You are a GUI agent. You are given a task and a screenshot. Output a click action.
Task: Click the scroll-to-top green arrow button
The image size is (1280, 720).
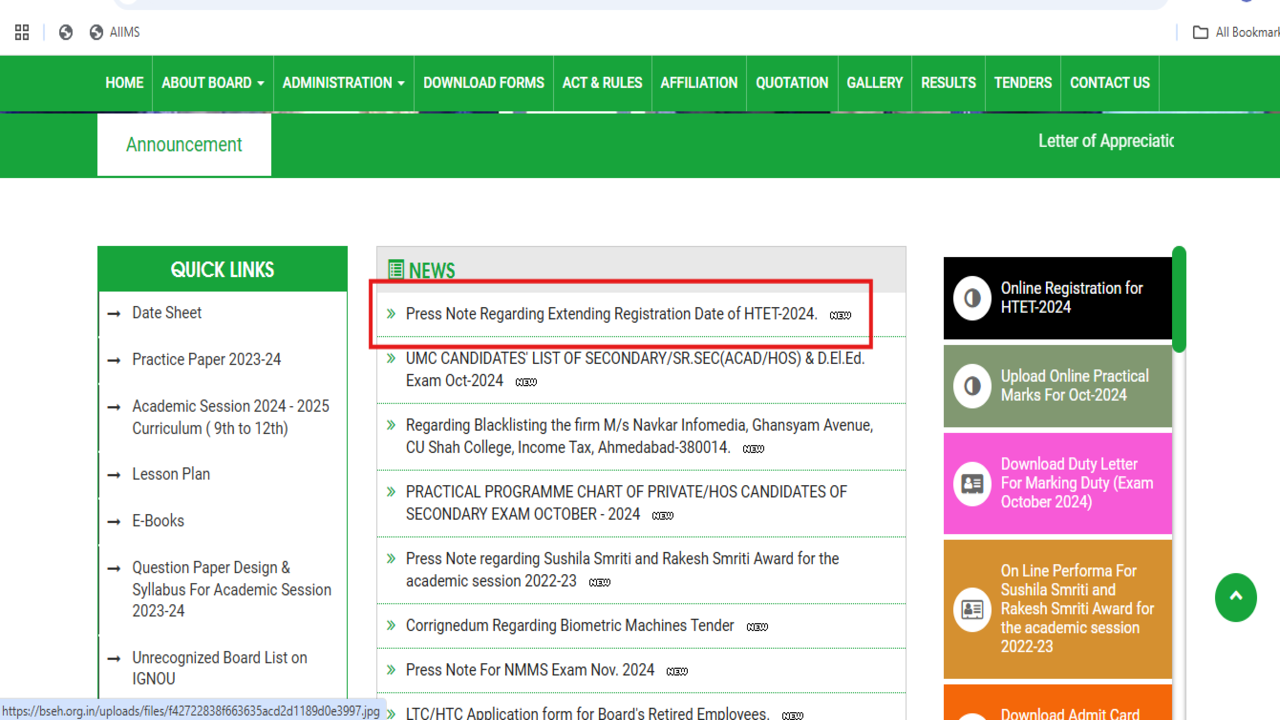tap(1235, 597)
